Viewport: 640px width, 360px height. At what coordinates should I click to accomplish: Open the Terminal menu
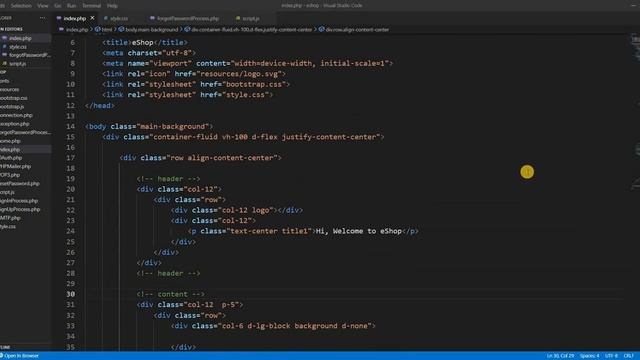click(x=91, y=6)
